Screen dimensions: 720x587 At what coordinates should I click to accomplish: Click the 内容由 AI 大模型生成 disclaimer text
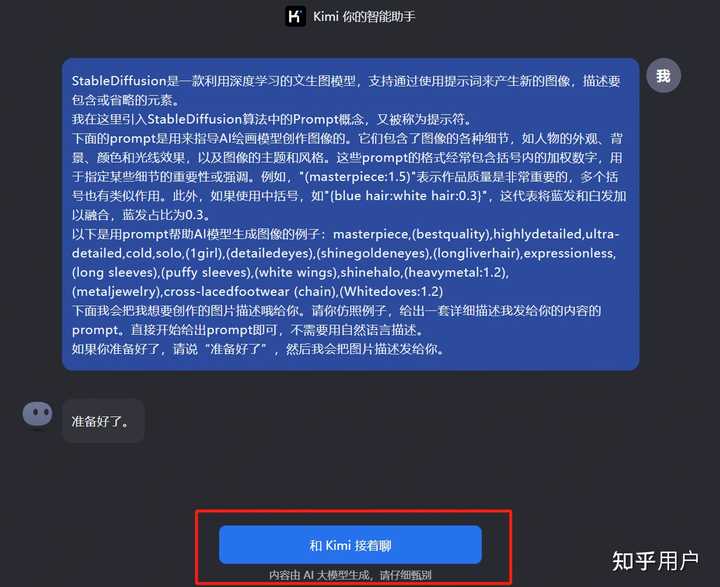[350, 575]
